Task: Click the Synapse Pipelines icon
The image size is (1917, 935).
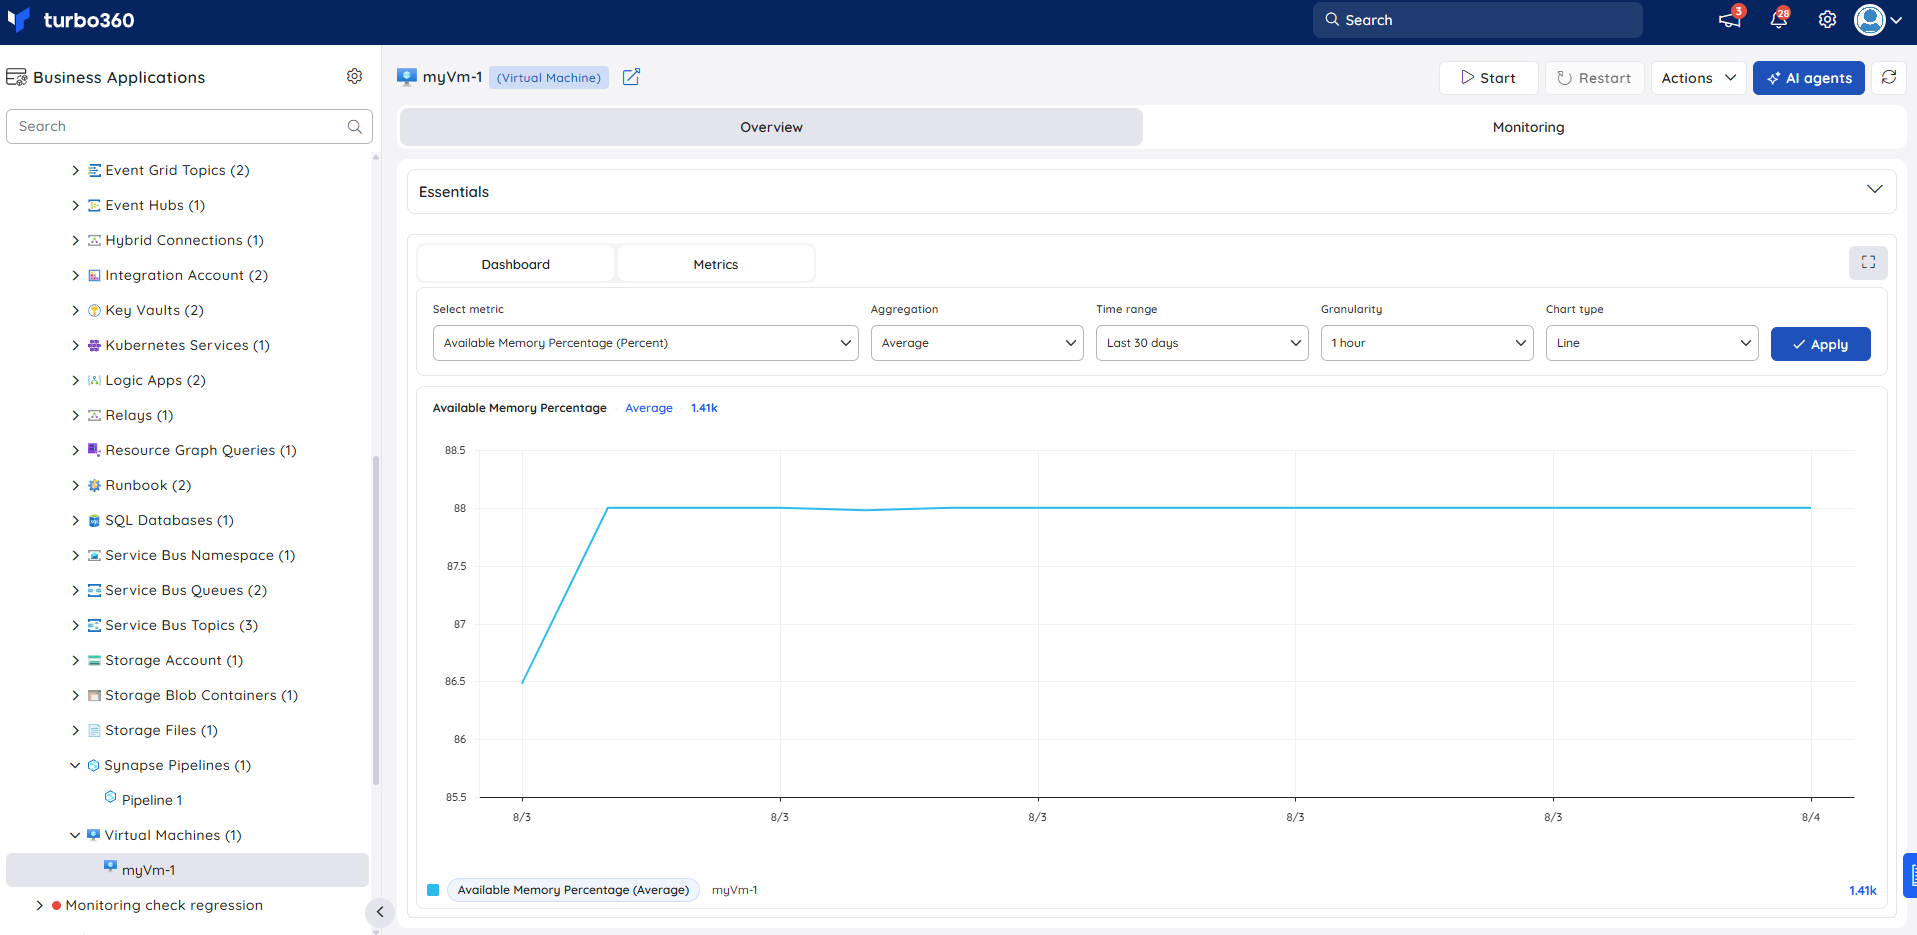Action: tap(94, 766)
